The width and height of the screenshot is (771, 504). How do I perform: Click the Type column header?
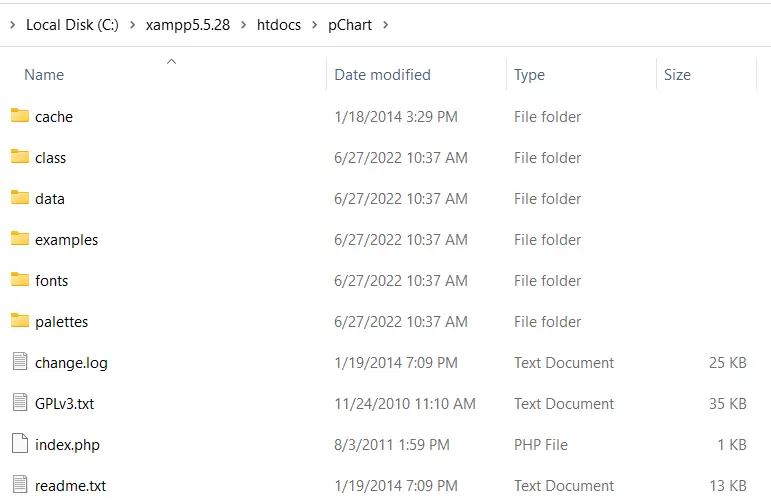coord(529,75)
